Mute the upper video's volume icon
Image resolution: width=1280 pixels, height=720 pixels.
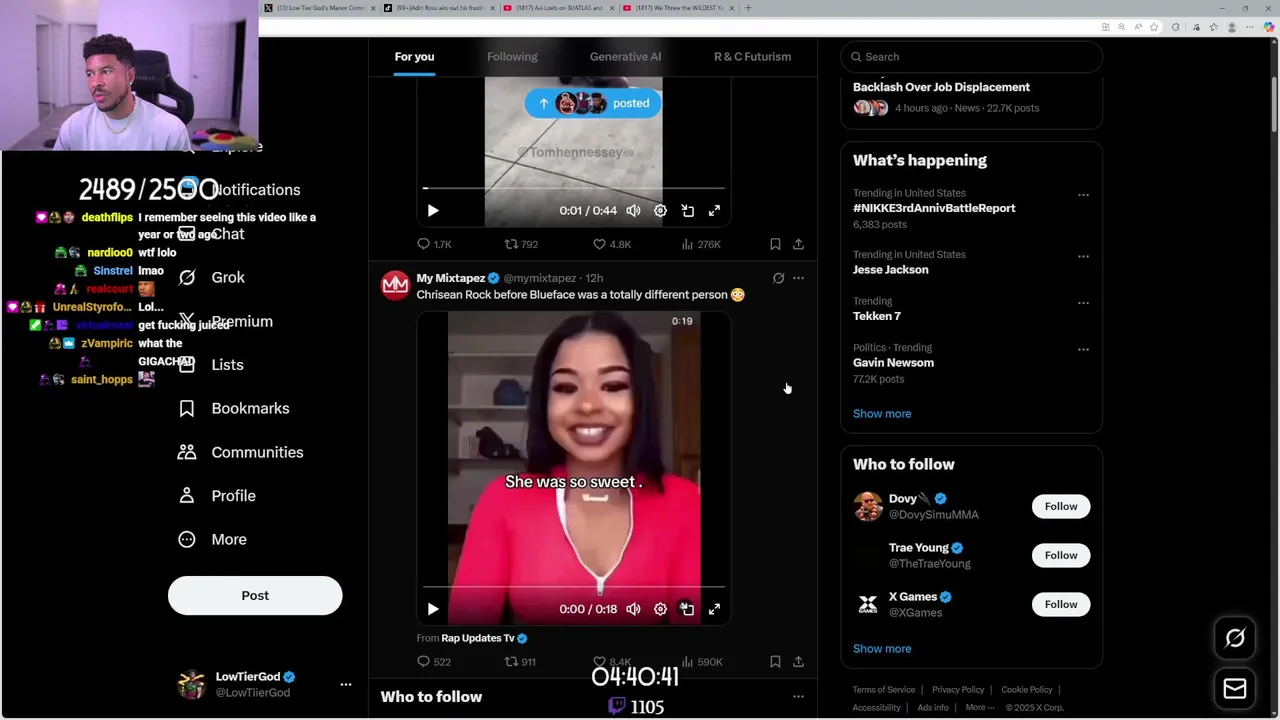(633, 211)
